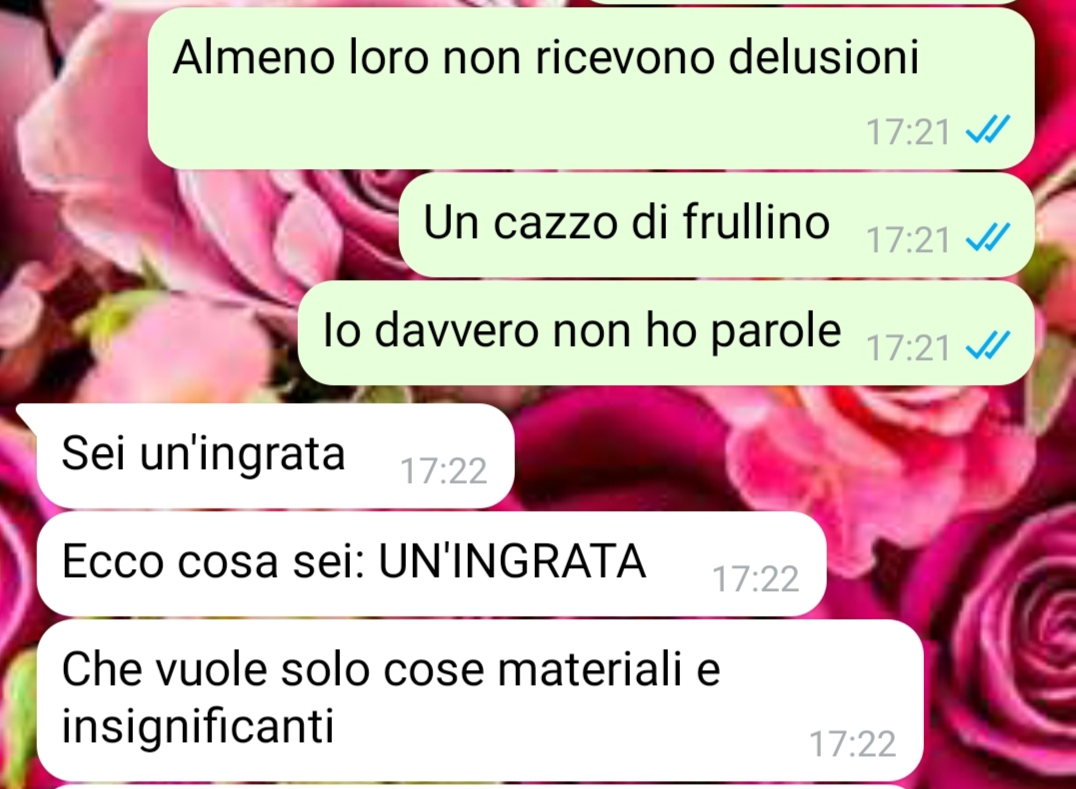Viewport: 1076px width, 789px height.
Task: Select the 'Almeno loro non ricevono delusioni' message
Action: [591, 88]
